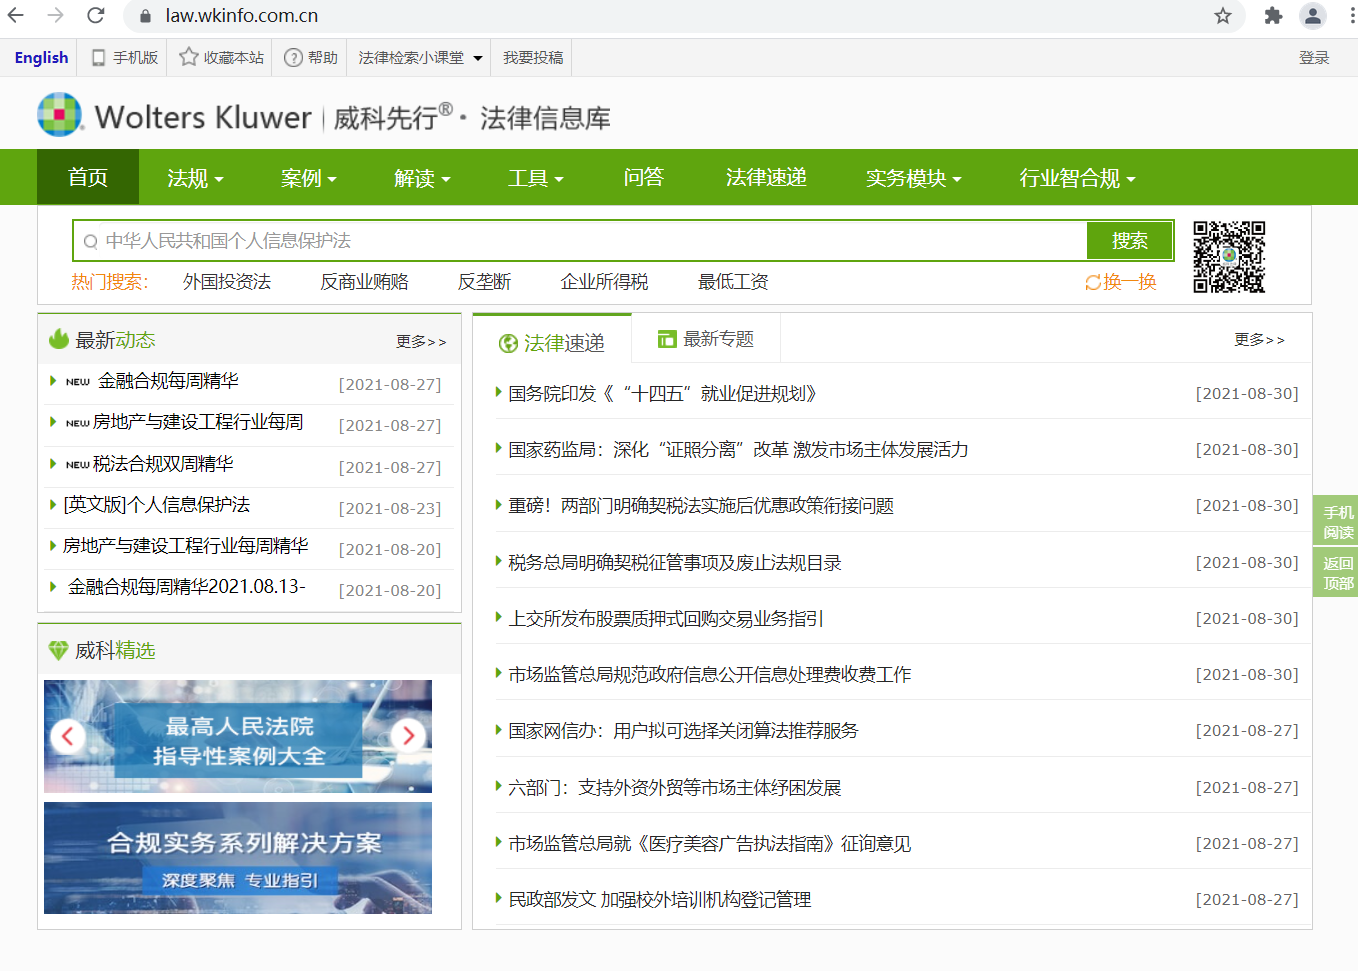Screen dimensions: 1358x971
Task: Click 换一换 refresh hot searches
Action: coord(1121,282)
